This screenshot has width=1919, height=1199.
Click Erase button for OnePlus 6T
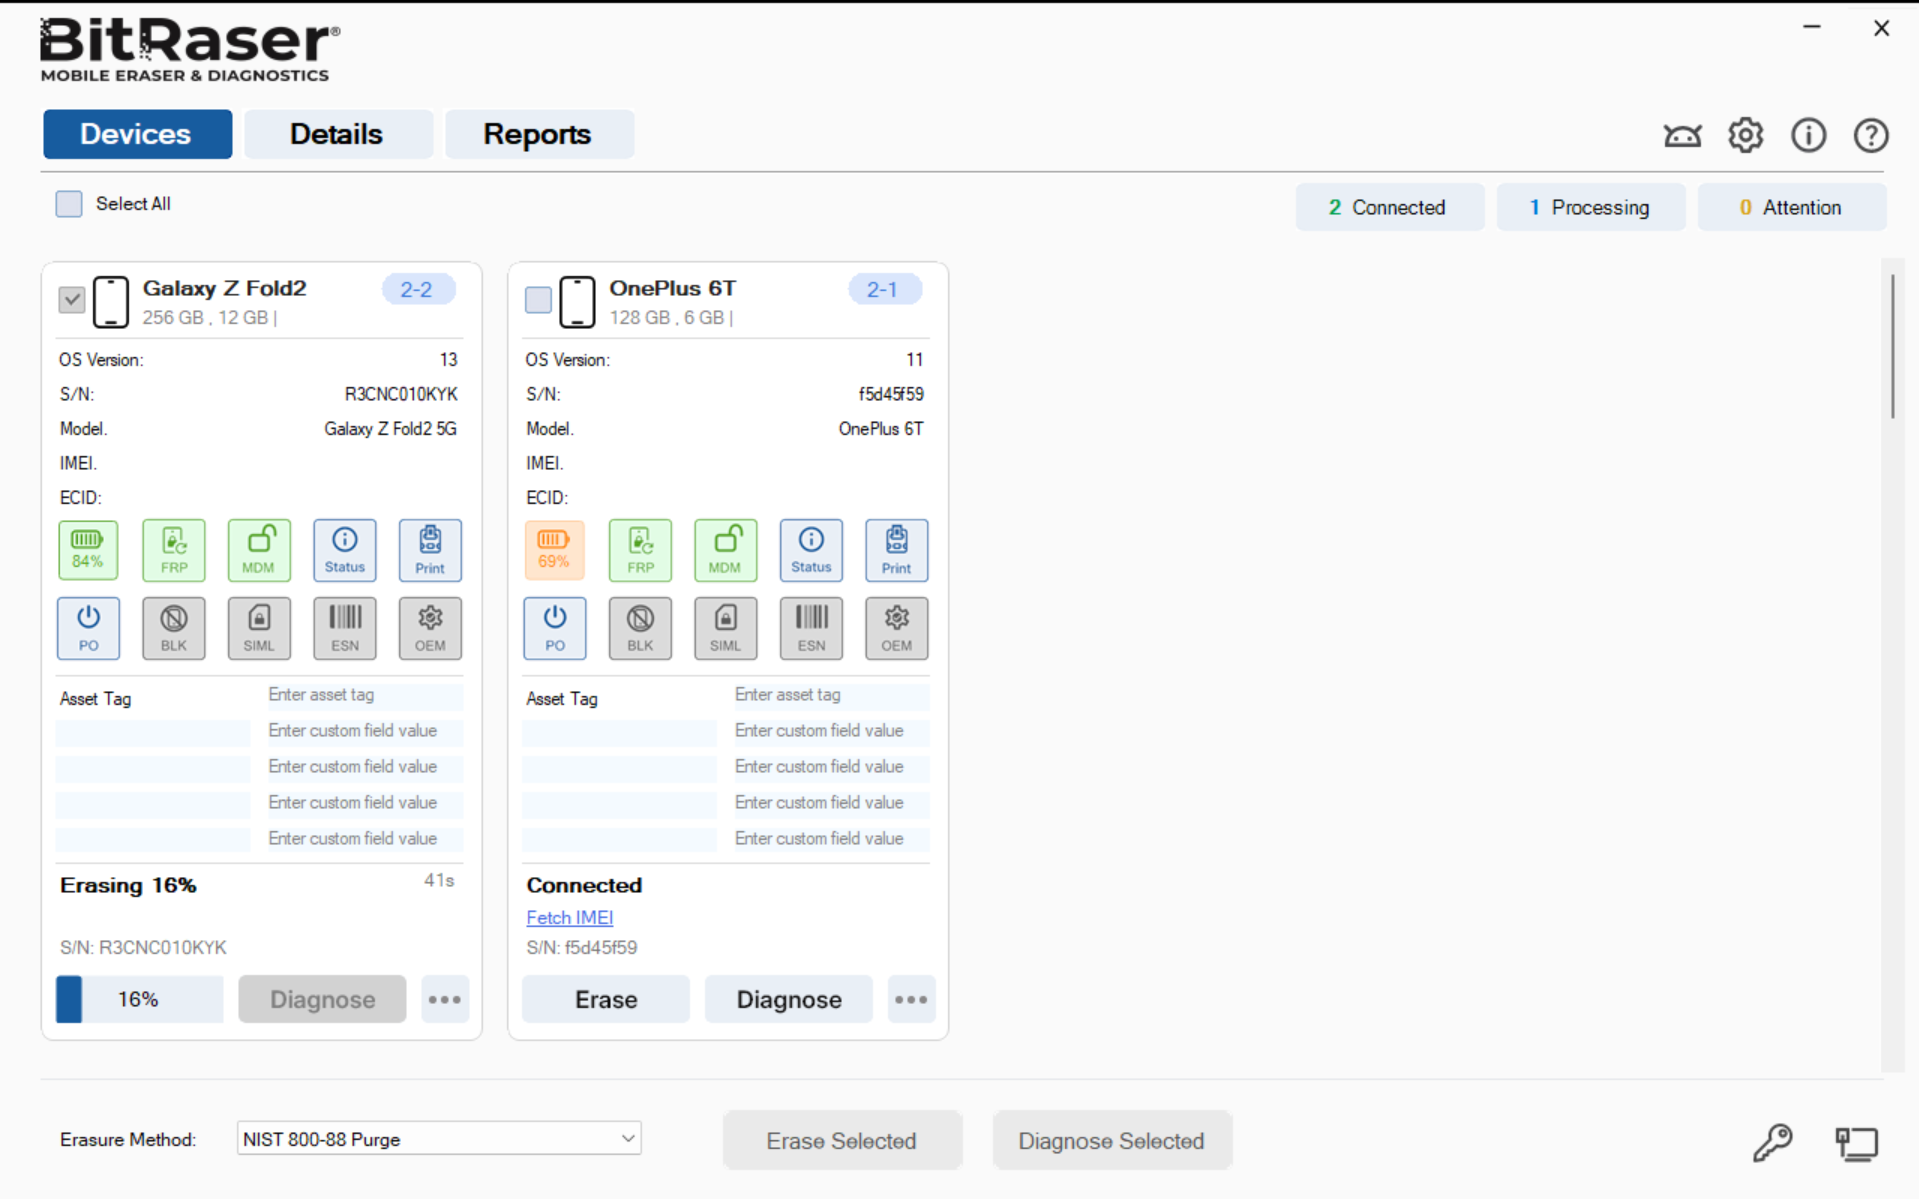click(x=606, y=999)
